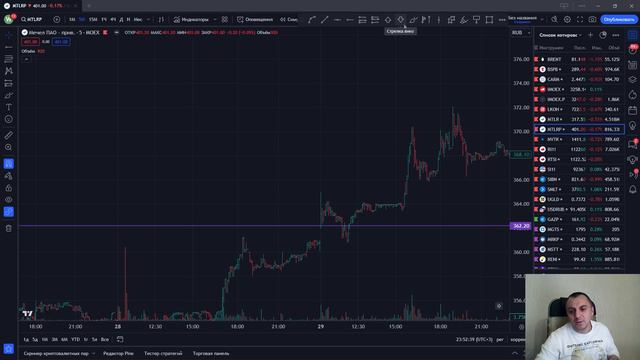Open notifications bell icon in right sidebar
Image resolution: width=640 pixels, height=360 pixels.
(x=632, y=189)
